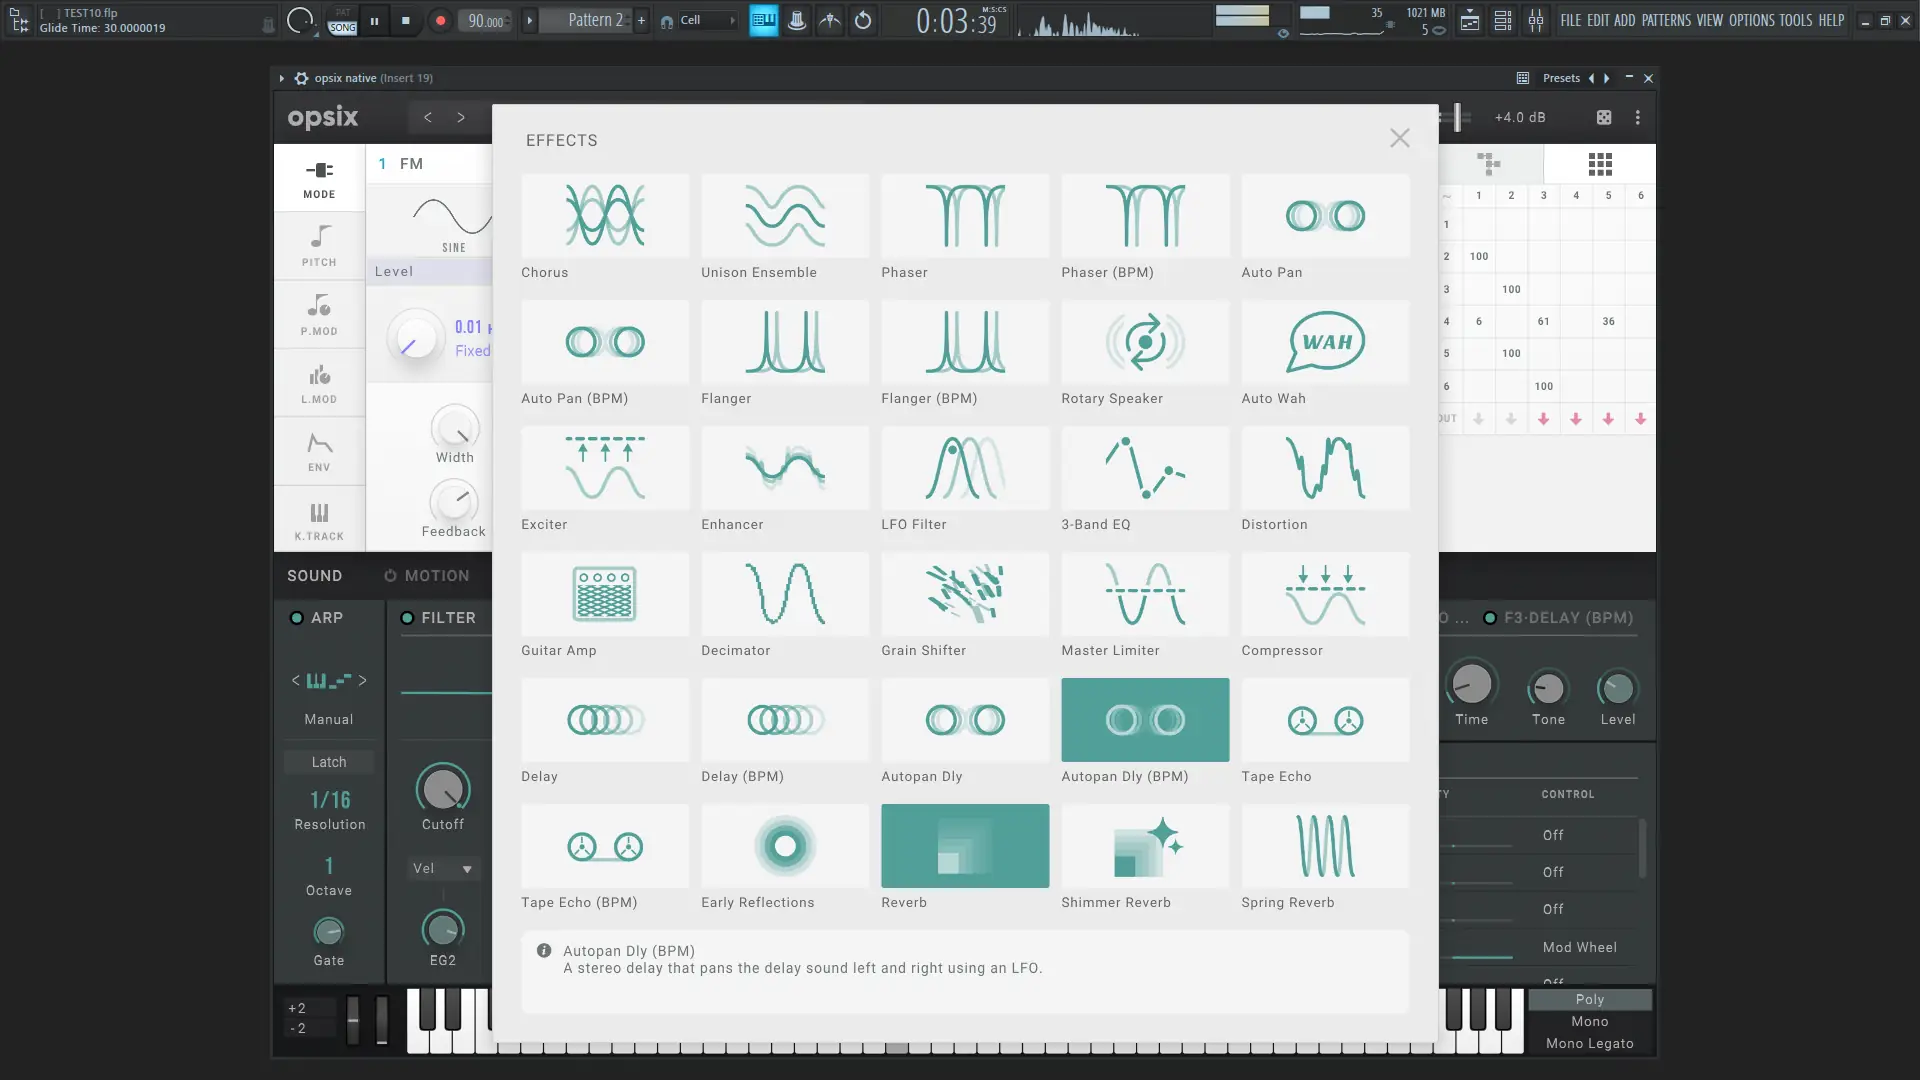Expand the opsix native plugin menu arrow

pos(282,78)
